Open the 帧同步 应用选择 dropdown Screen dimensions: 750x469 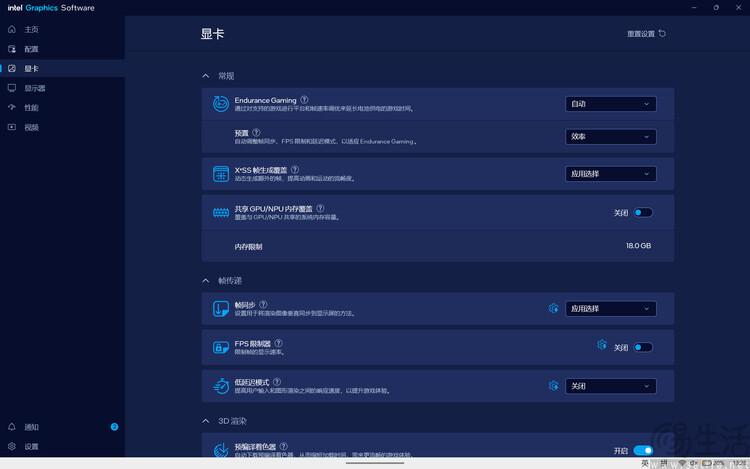click(x=611, y=309)
